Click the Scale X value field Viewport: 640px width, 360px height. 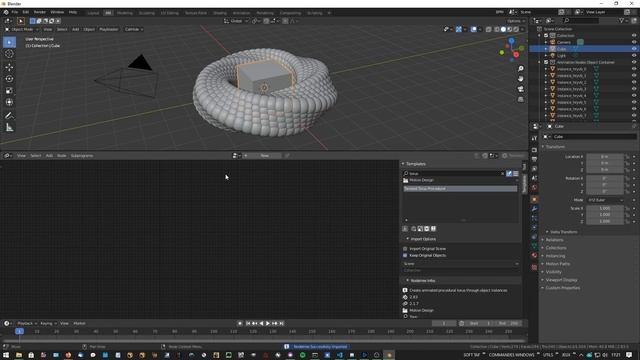tap(605, 208)
